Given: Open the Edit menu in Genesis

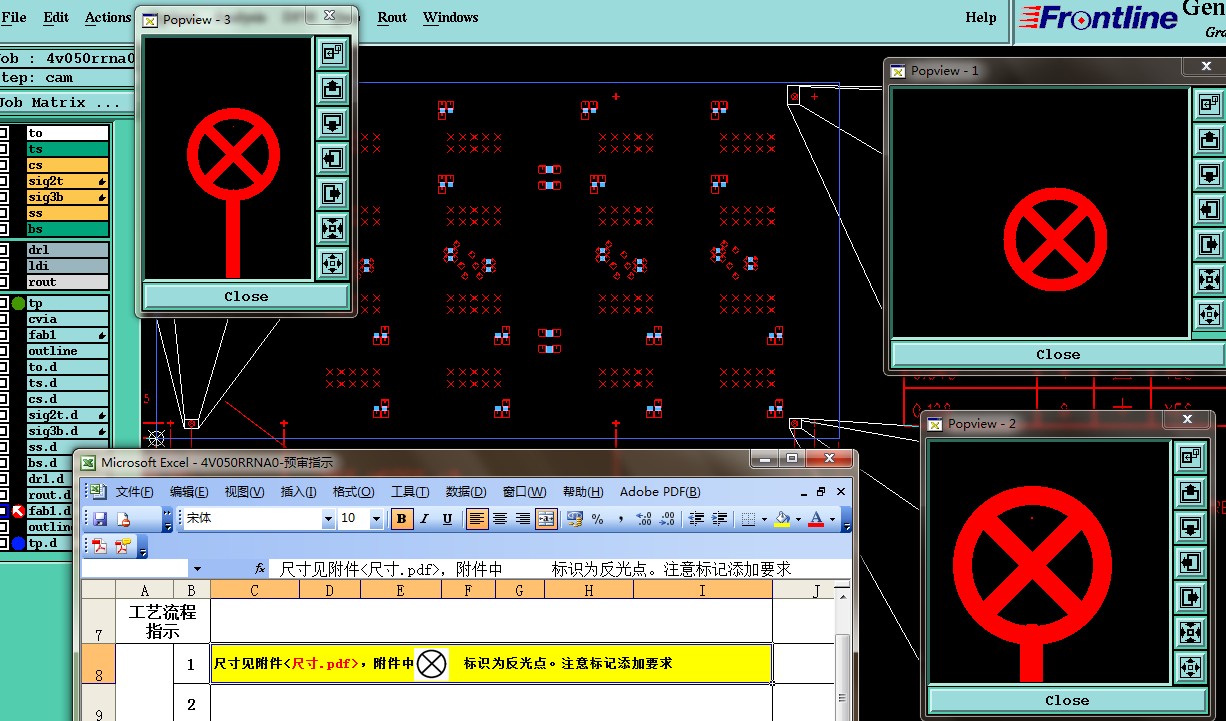Looking at the screenshot, I should click(x=57, y=17).
